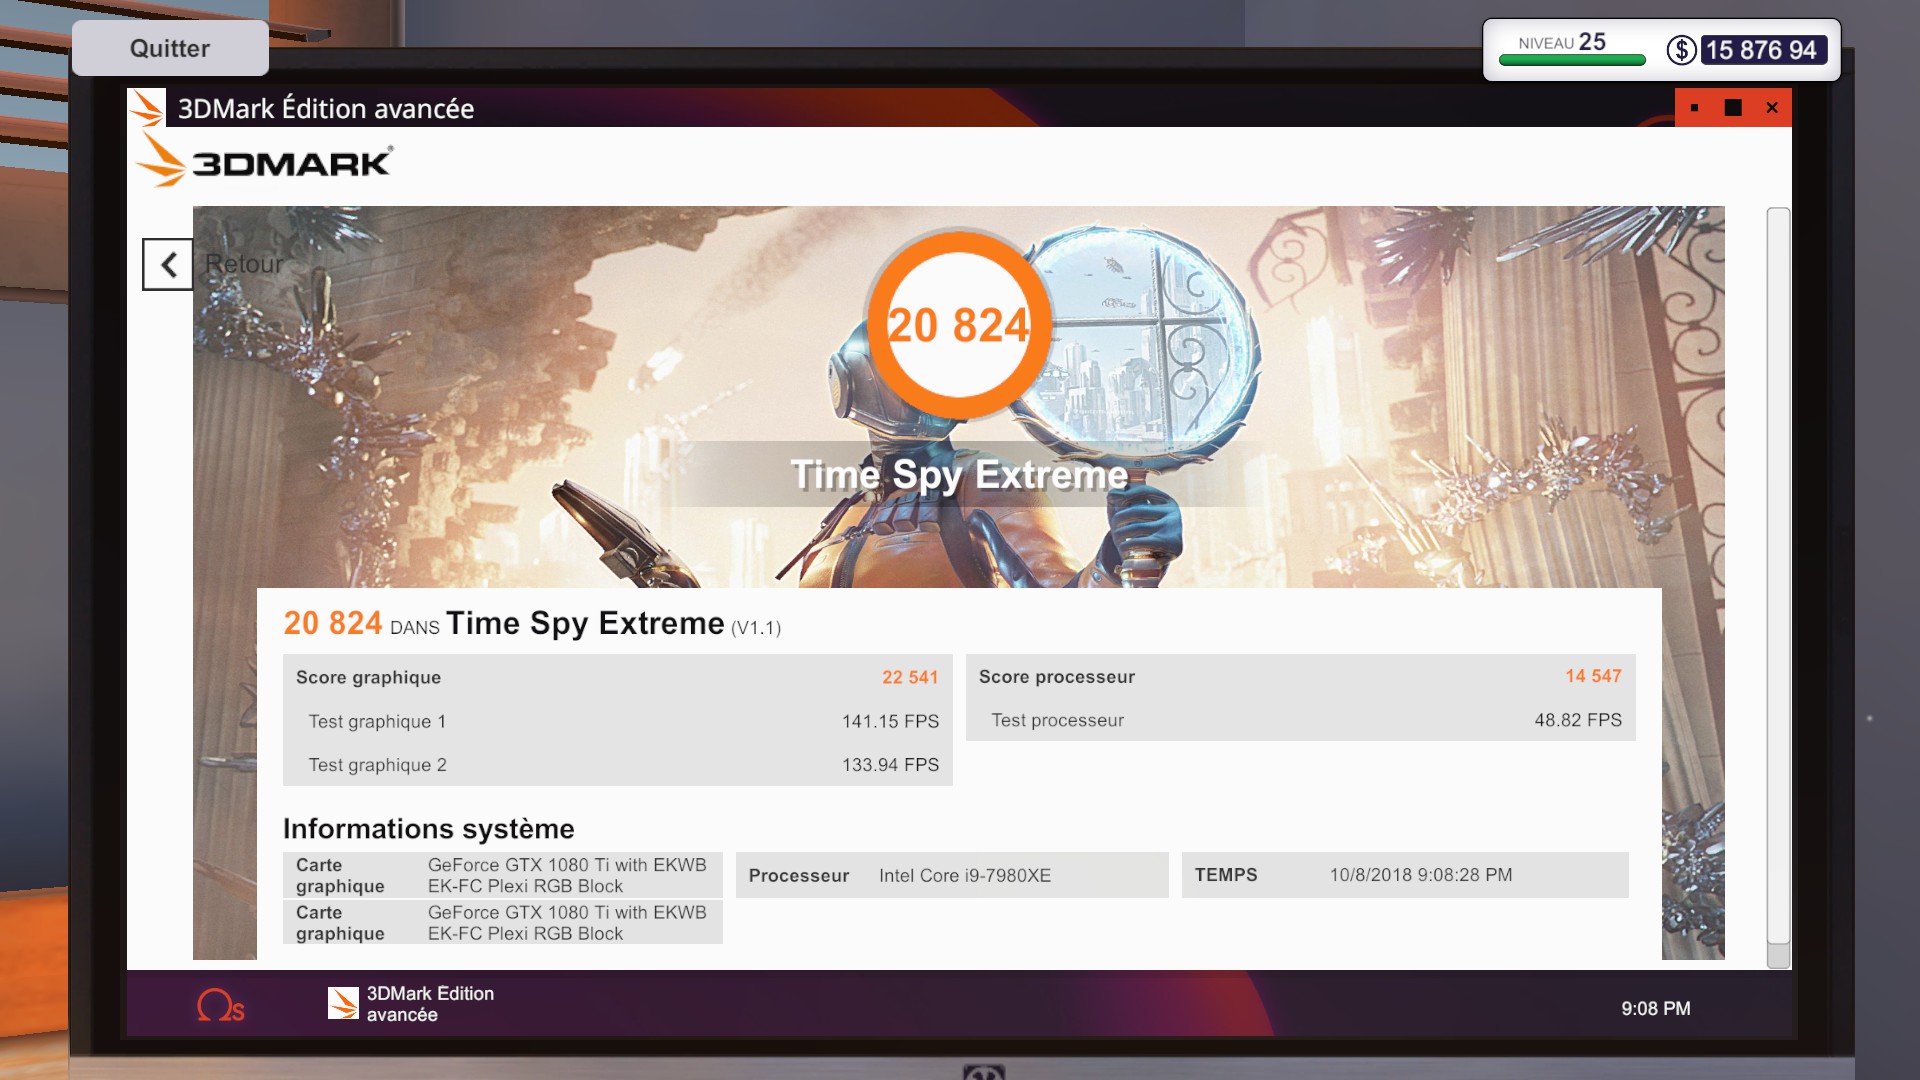This screenshot has width=1920, height=1080.
Task: Click the 3DMark Édition avancée window title
Action: point(326,108)
